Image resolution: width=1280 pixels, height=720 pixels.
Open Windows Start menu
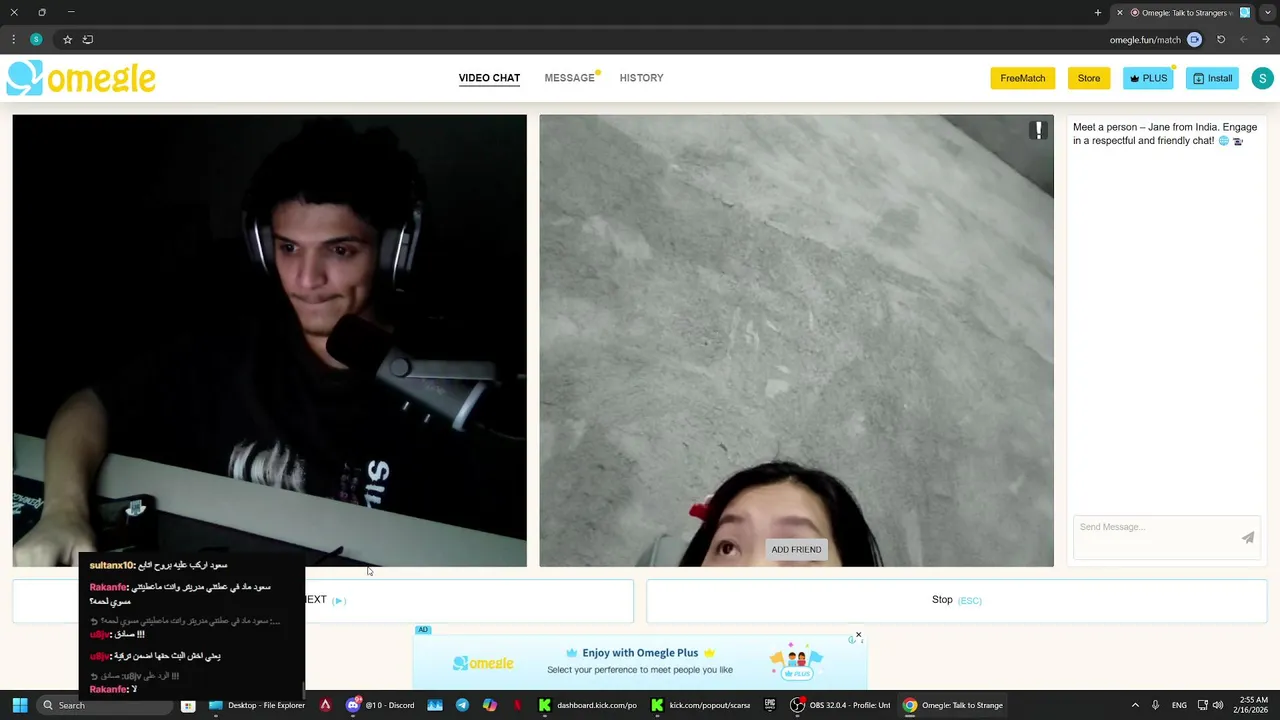(x=19, y=705)
